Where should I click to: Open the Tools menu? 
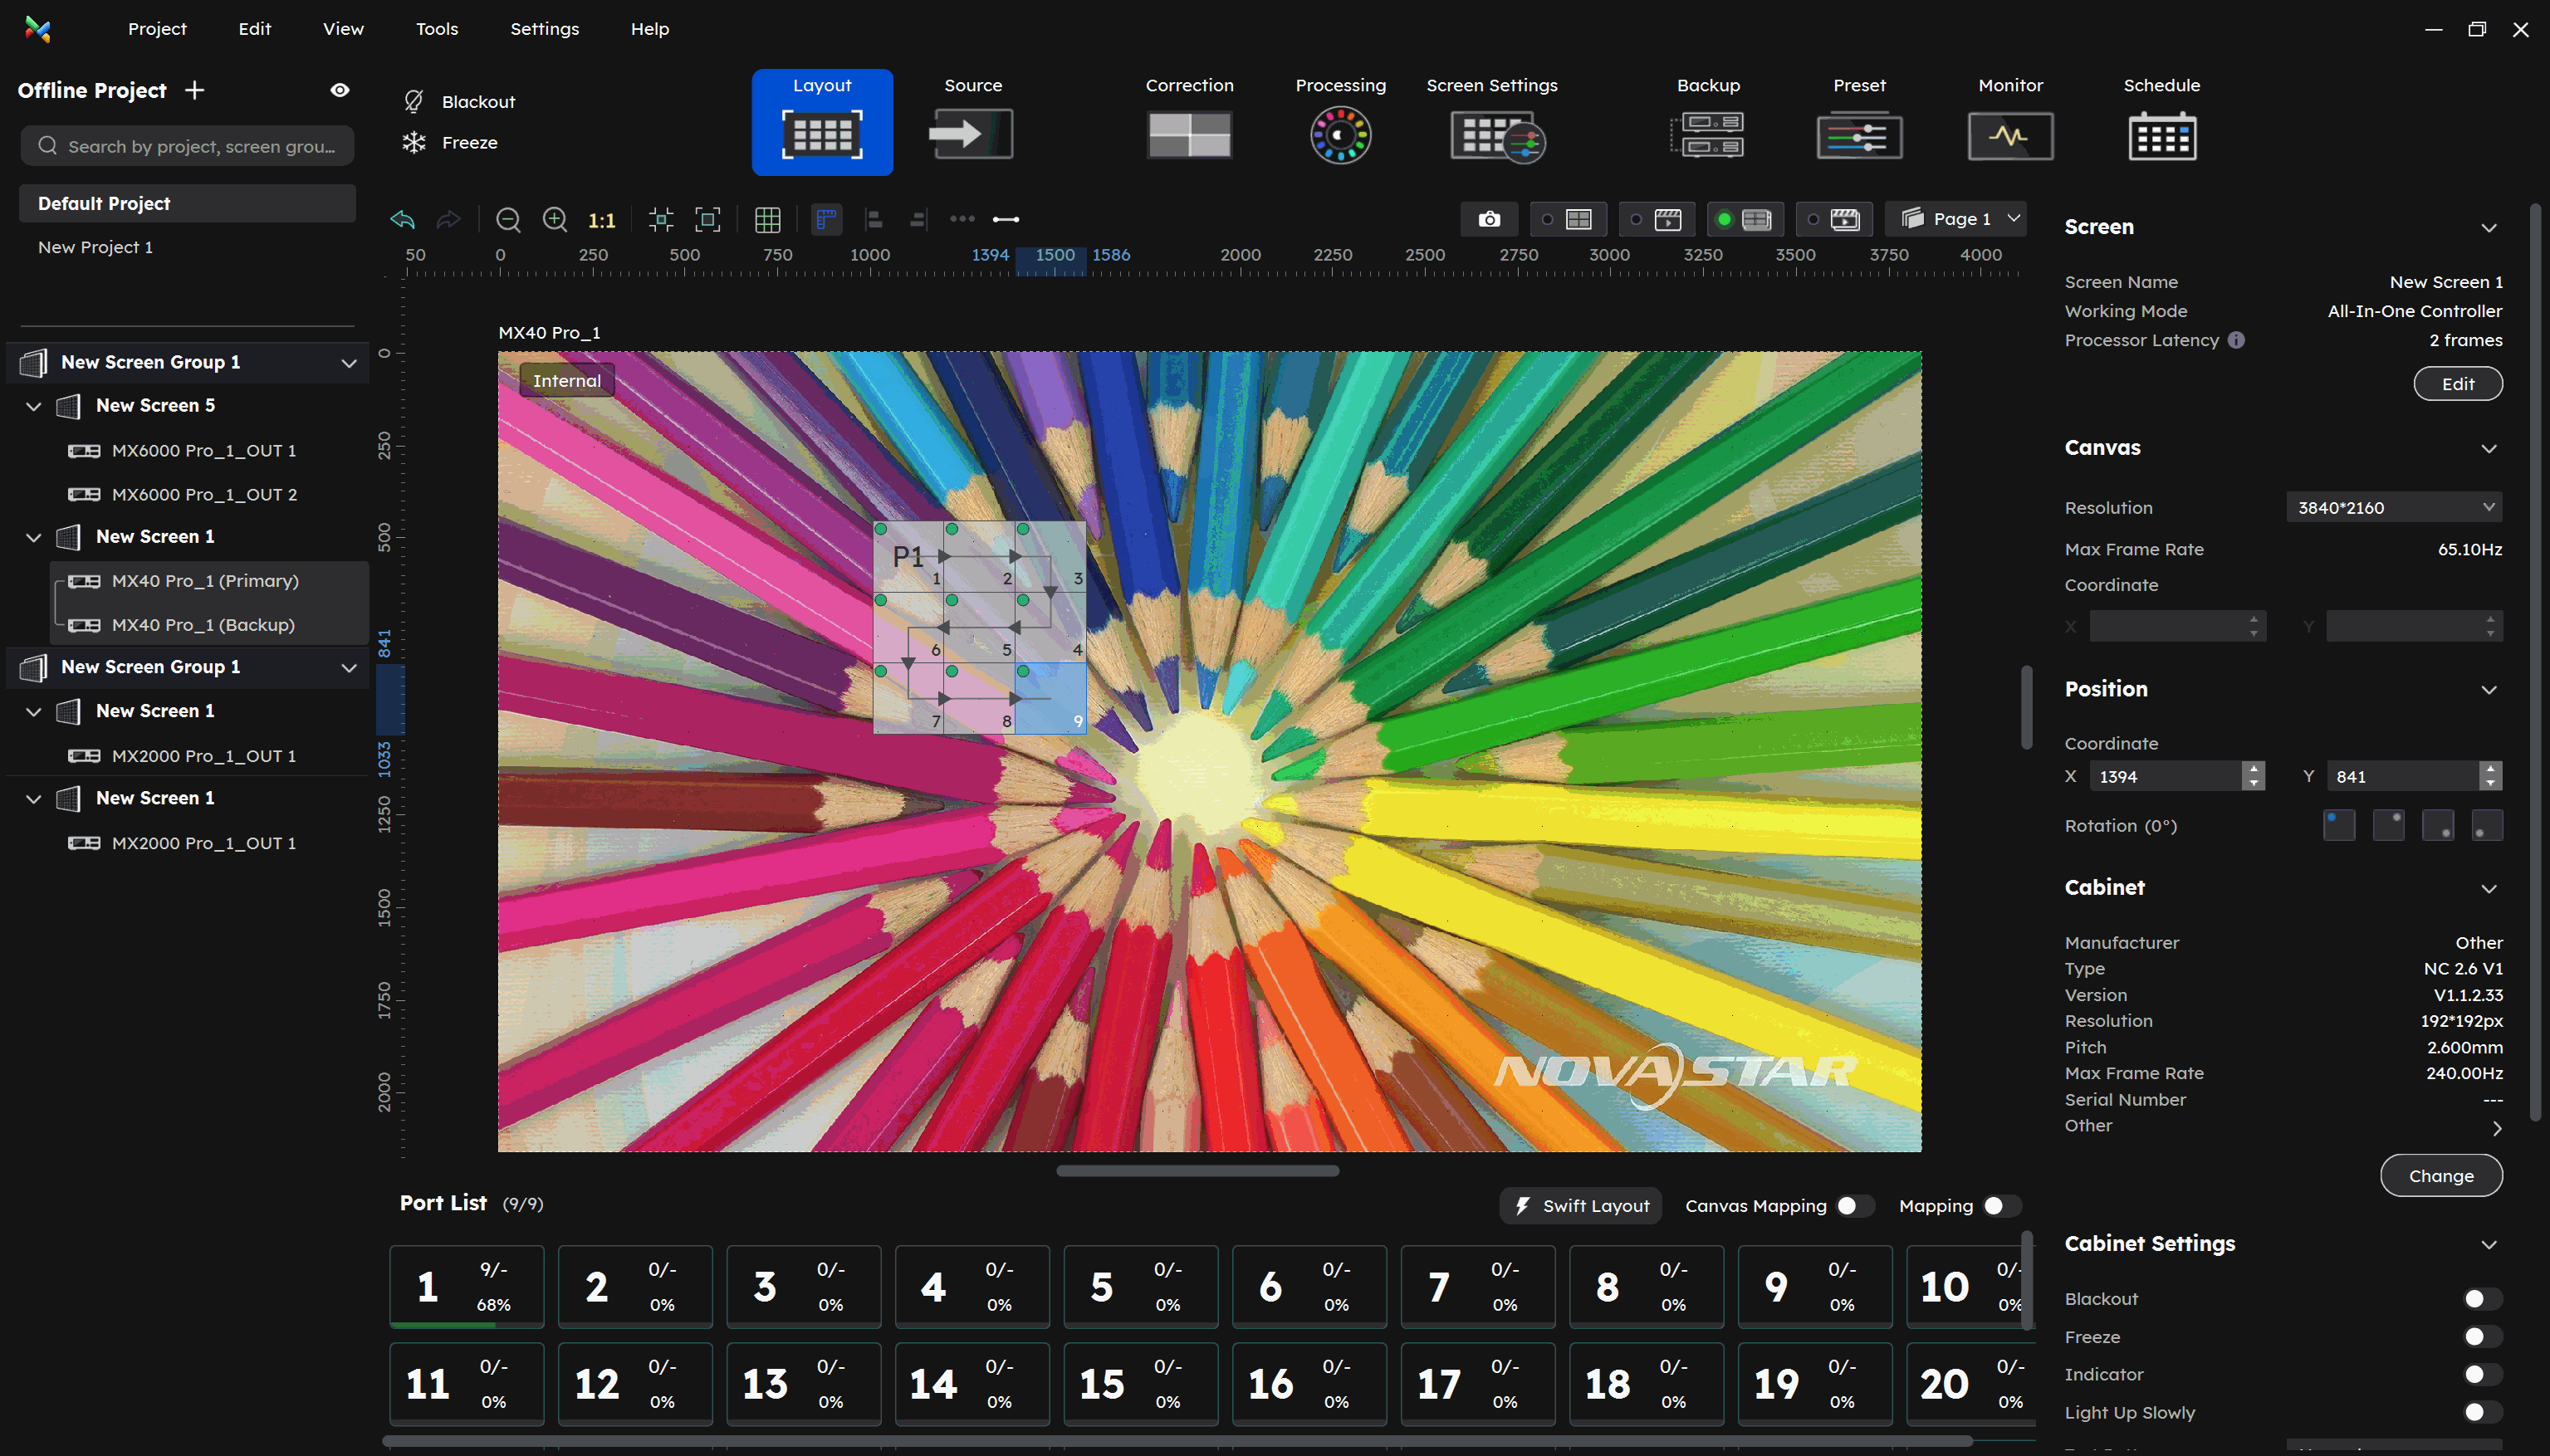coord(436,29)
